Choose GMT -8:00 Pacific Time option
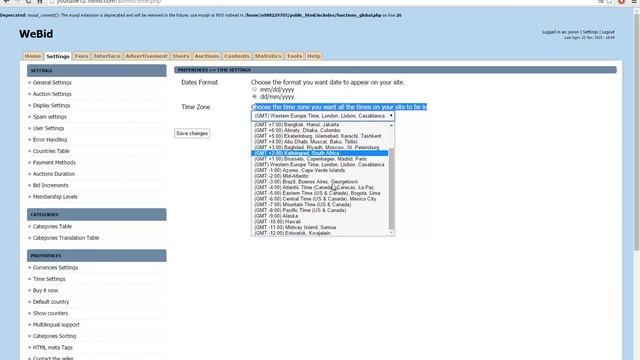This screenshot has height=360, width=640. pos(320,210)
